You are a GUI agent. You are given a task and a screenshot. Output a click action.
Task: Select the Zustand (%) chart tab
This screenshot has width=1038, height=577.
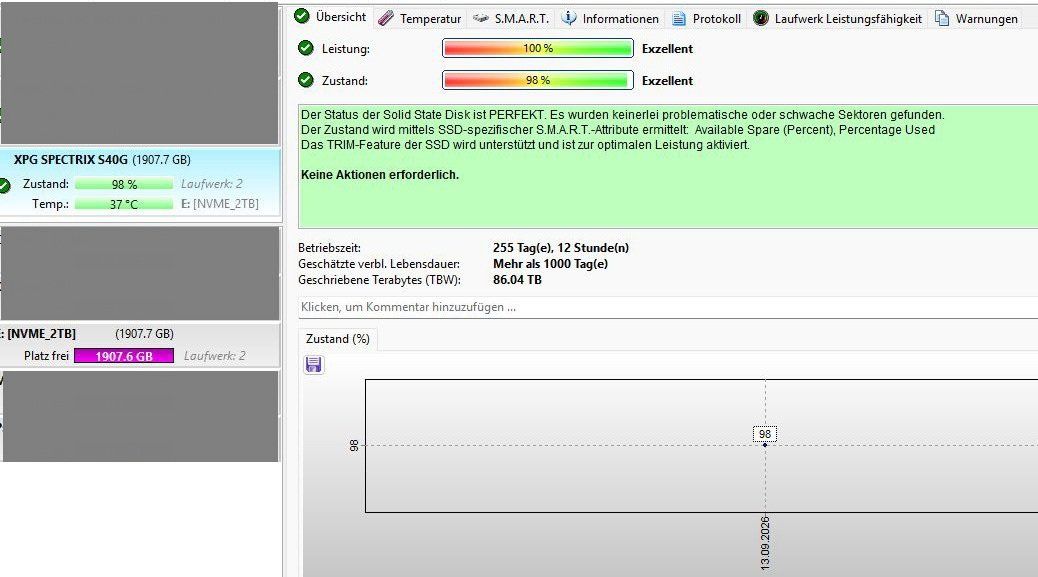coord(338,339)
